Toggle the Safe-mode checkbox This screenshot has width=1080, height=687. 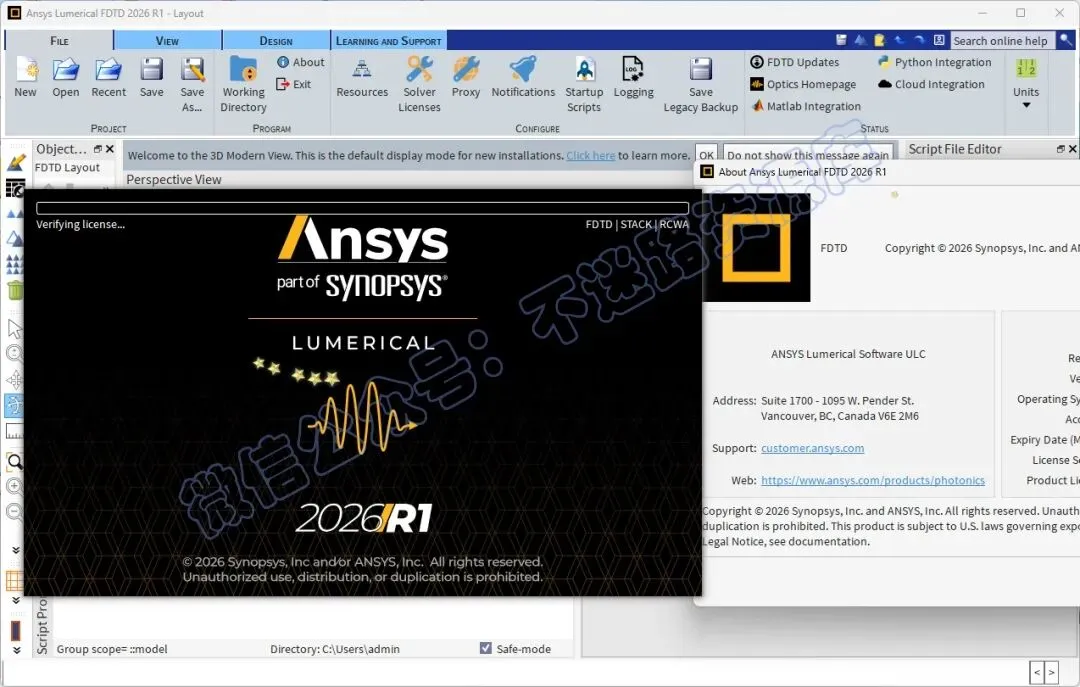point(486,648)
